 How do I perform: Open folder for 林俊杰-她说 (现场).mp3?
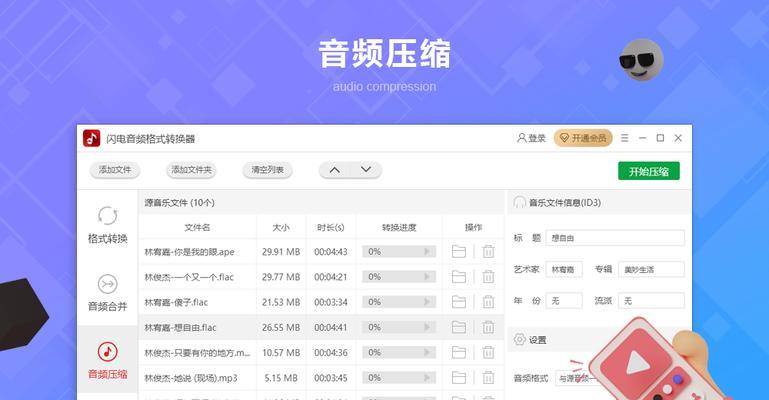pos(459,377)
